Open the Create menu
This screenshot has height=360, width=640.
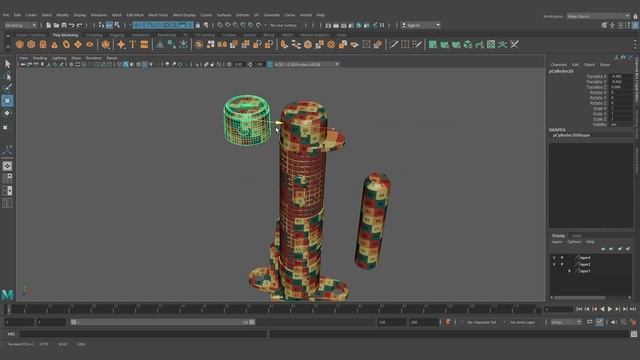click(x=31, y=15)
